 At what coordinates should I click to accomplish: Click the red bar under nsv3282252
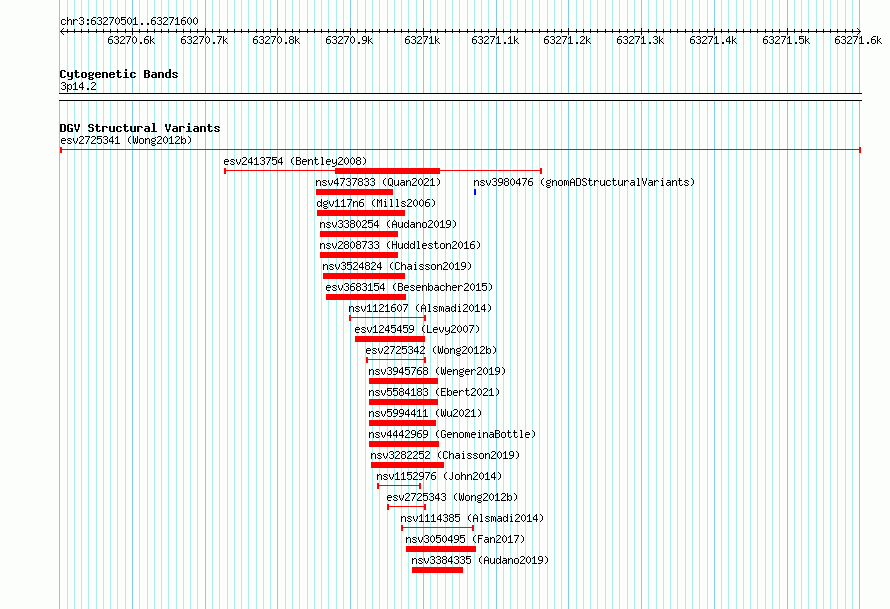pos(407,465)
